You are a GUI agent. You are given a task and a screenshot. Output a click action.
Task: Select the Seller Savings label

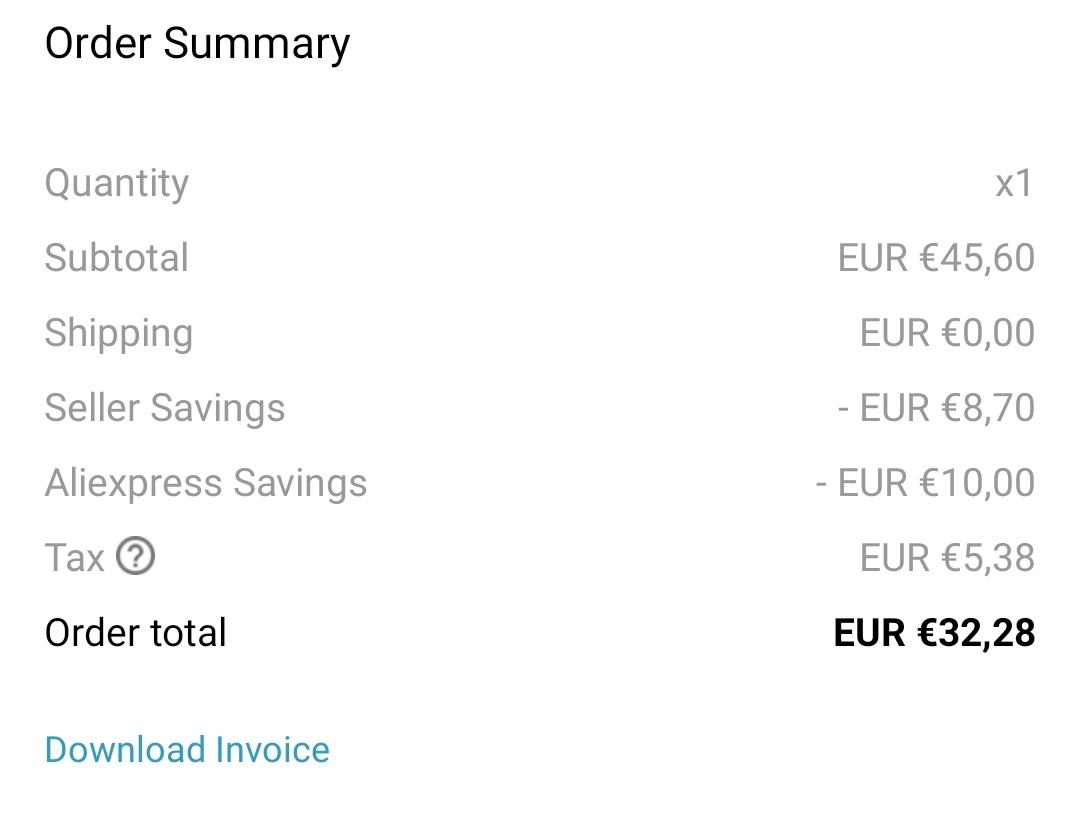165,408
